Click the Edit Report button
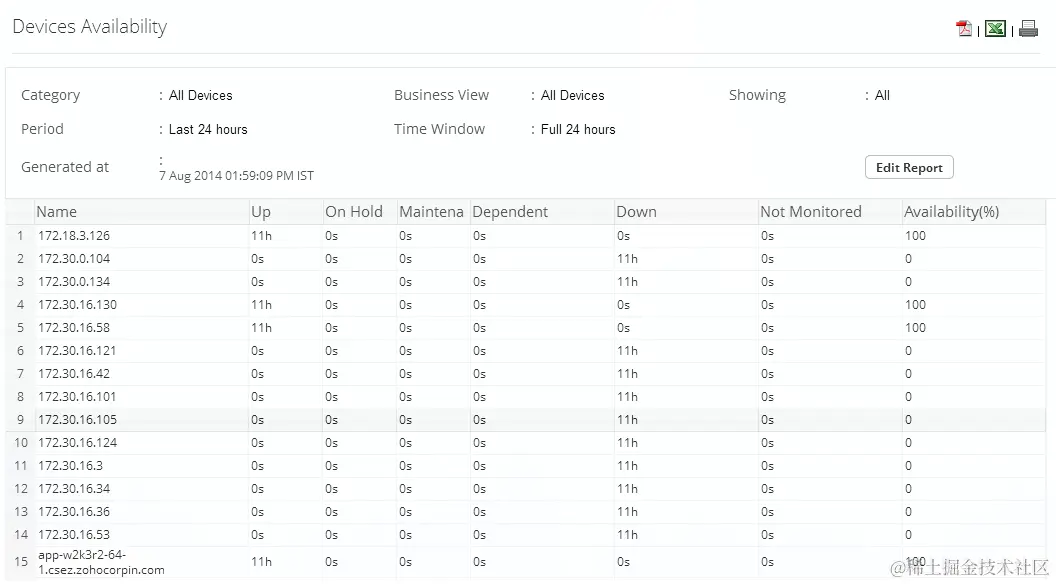1056x584 pixels. click(908, 167)
